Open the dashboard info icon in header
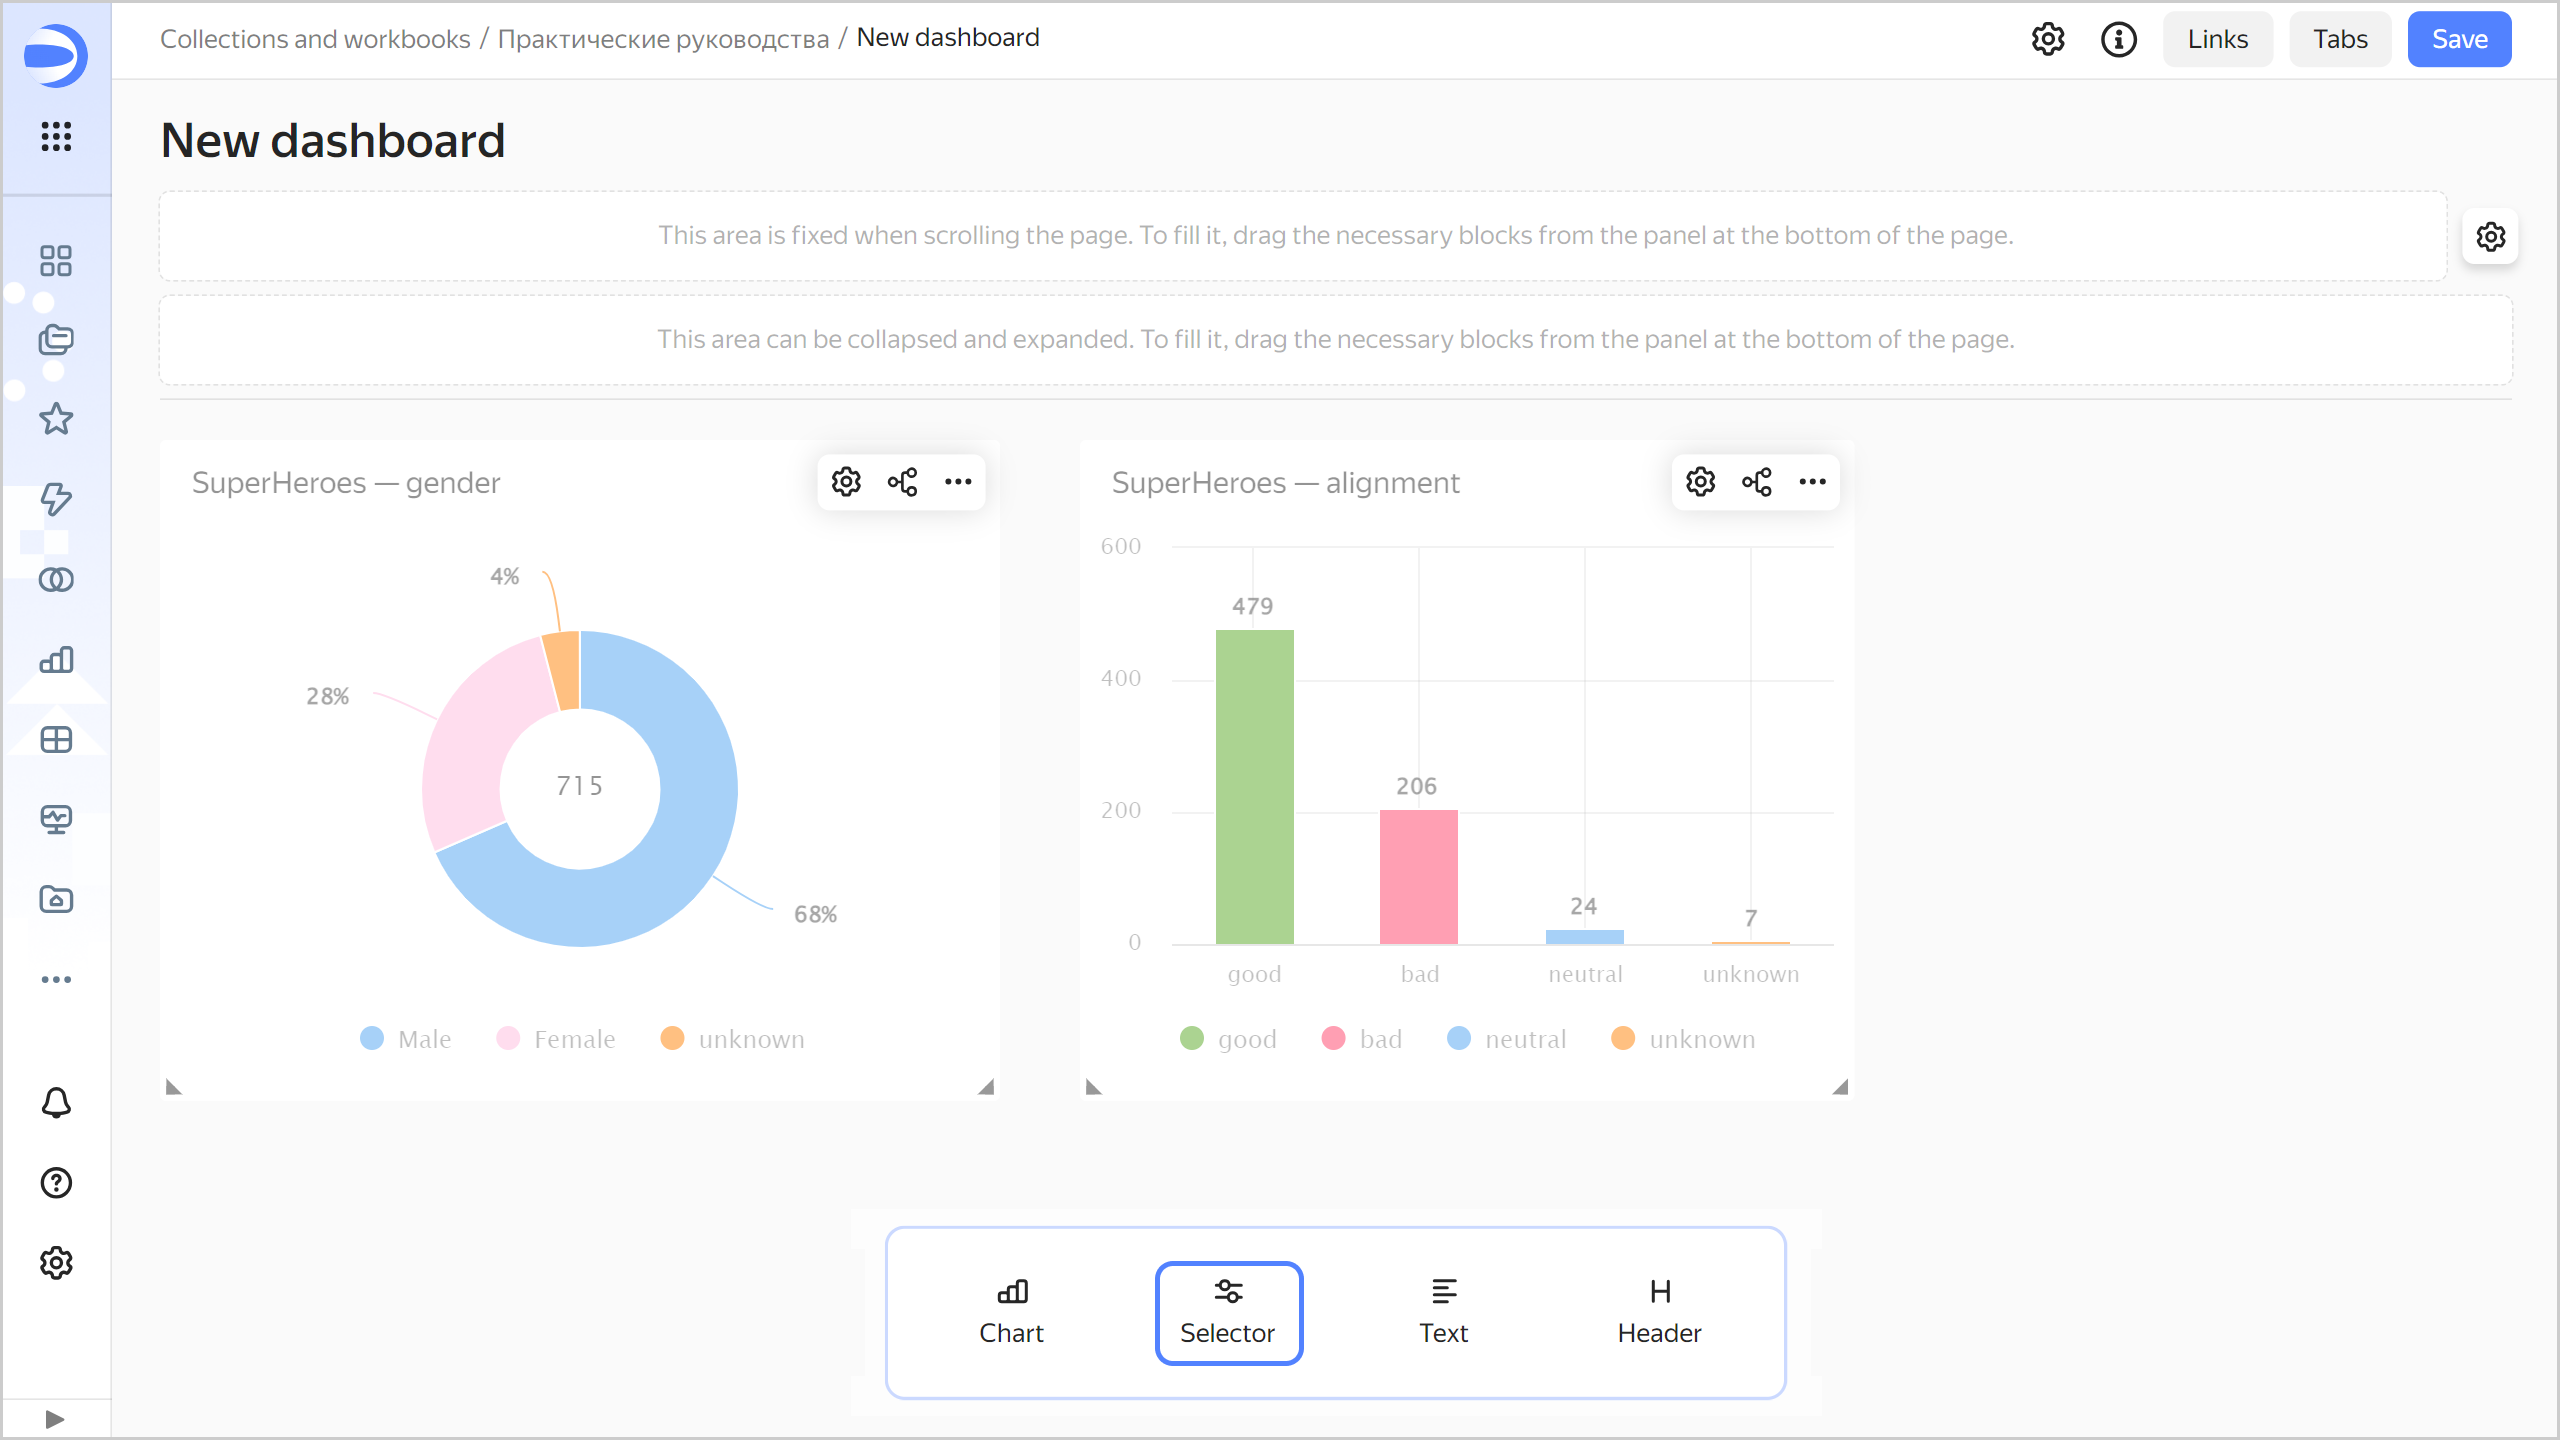Screen dimensions: 2560x1440 tap(2118, 40)
